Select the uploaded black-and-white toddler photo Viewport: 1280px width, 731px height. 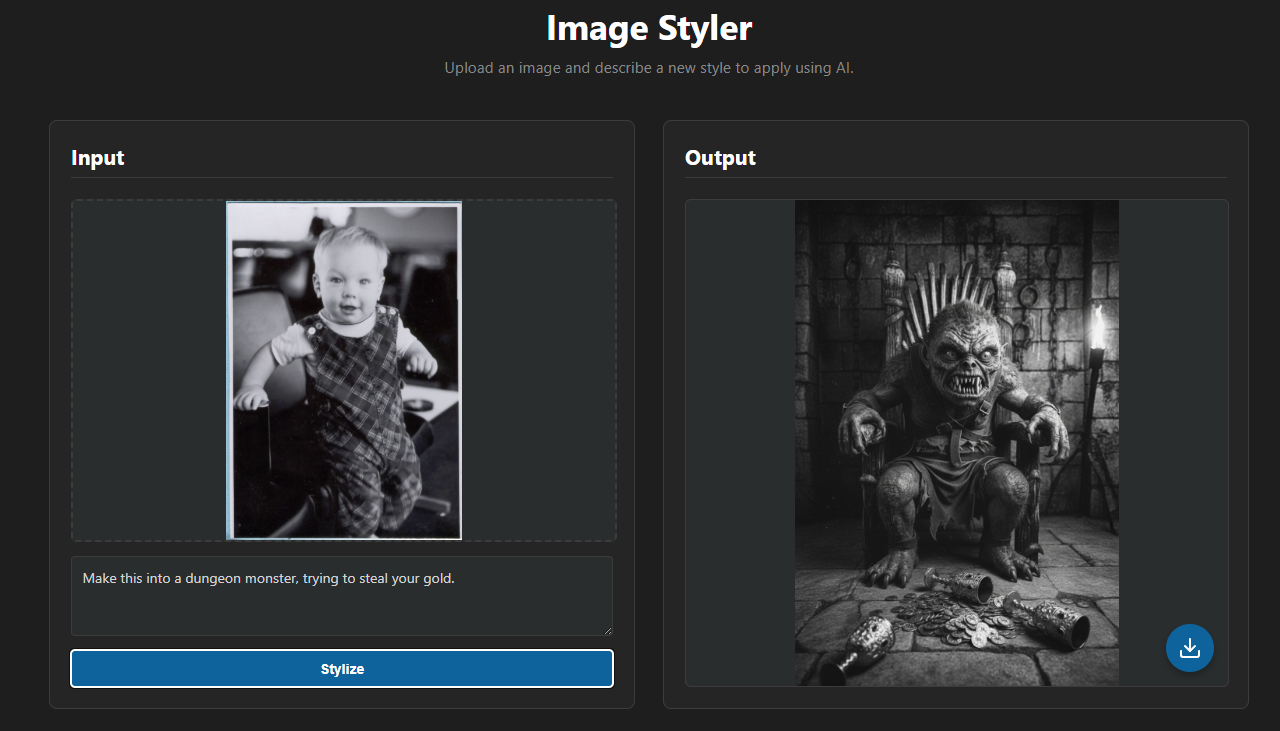344,370
